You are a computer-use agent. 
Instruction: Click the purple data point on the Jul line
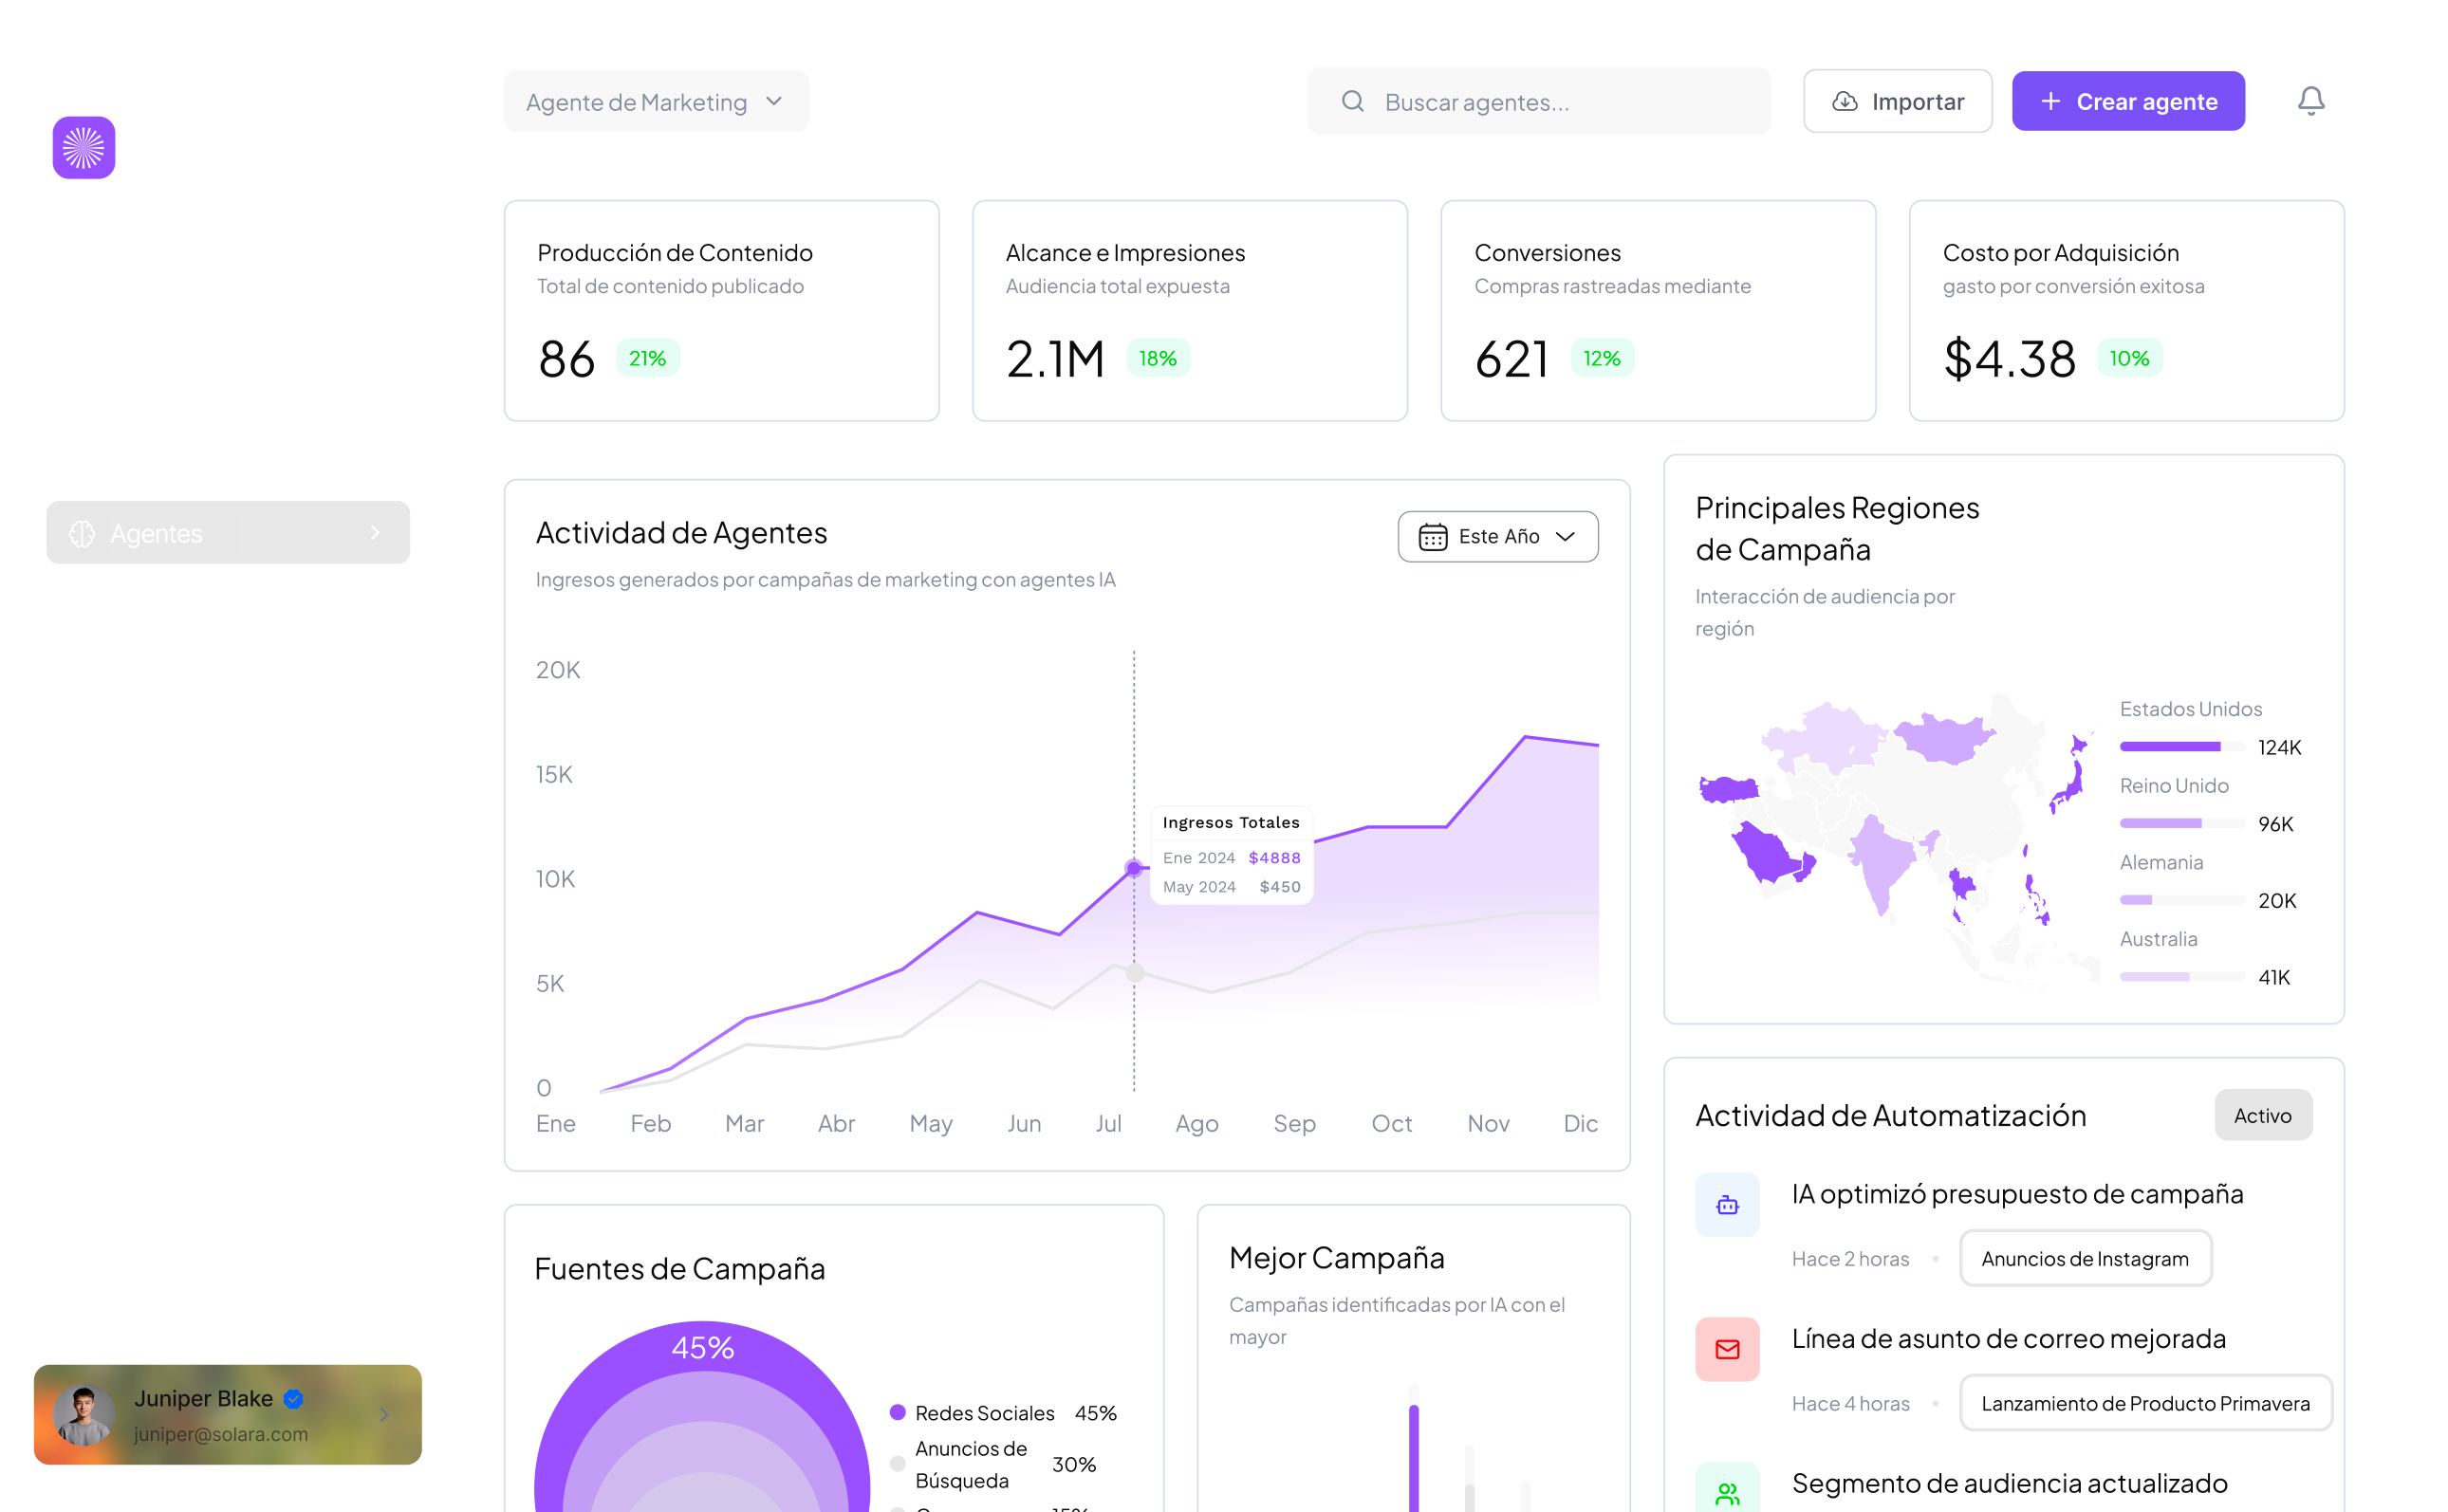(x=1134, y=868)
